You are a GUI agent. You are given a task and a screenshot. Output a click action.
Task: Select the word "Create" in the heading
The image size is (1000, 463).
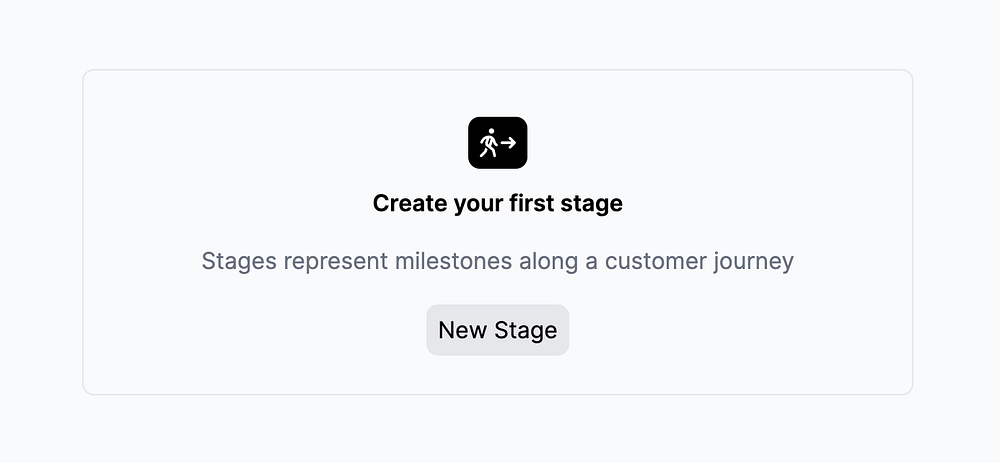click(x=409, y=203)
